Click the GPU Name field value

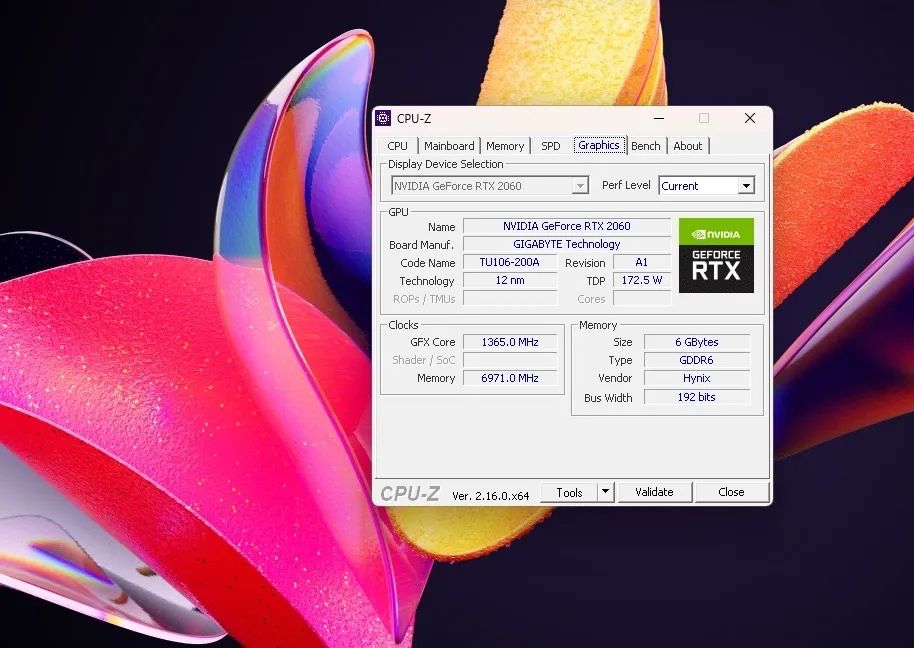[567, 226]
